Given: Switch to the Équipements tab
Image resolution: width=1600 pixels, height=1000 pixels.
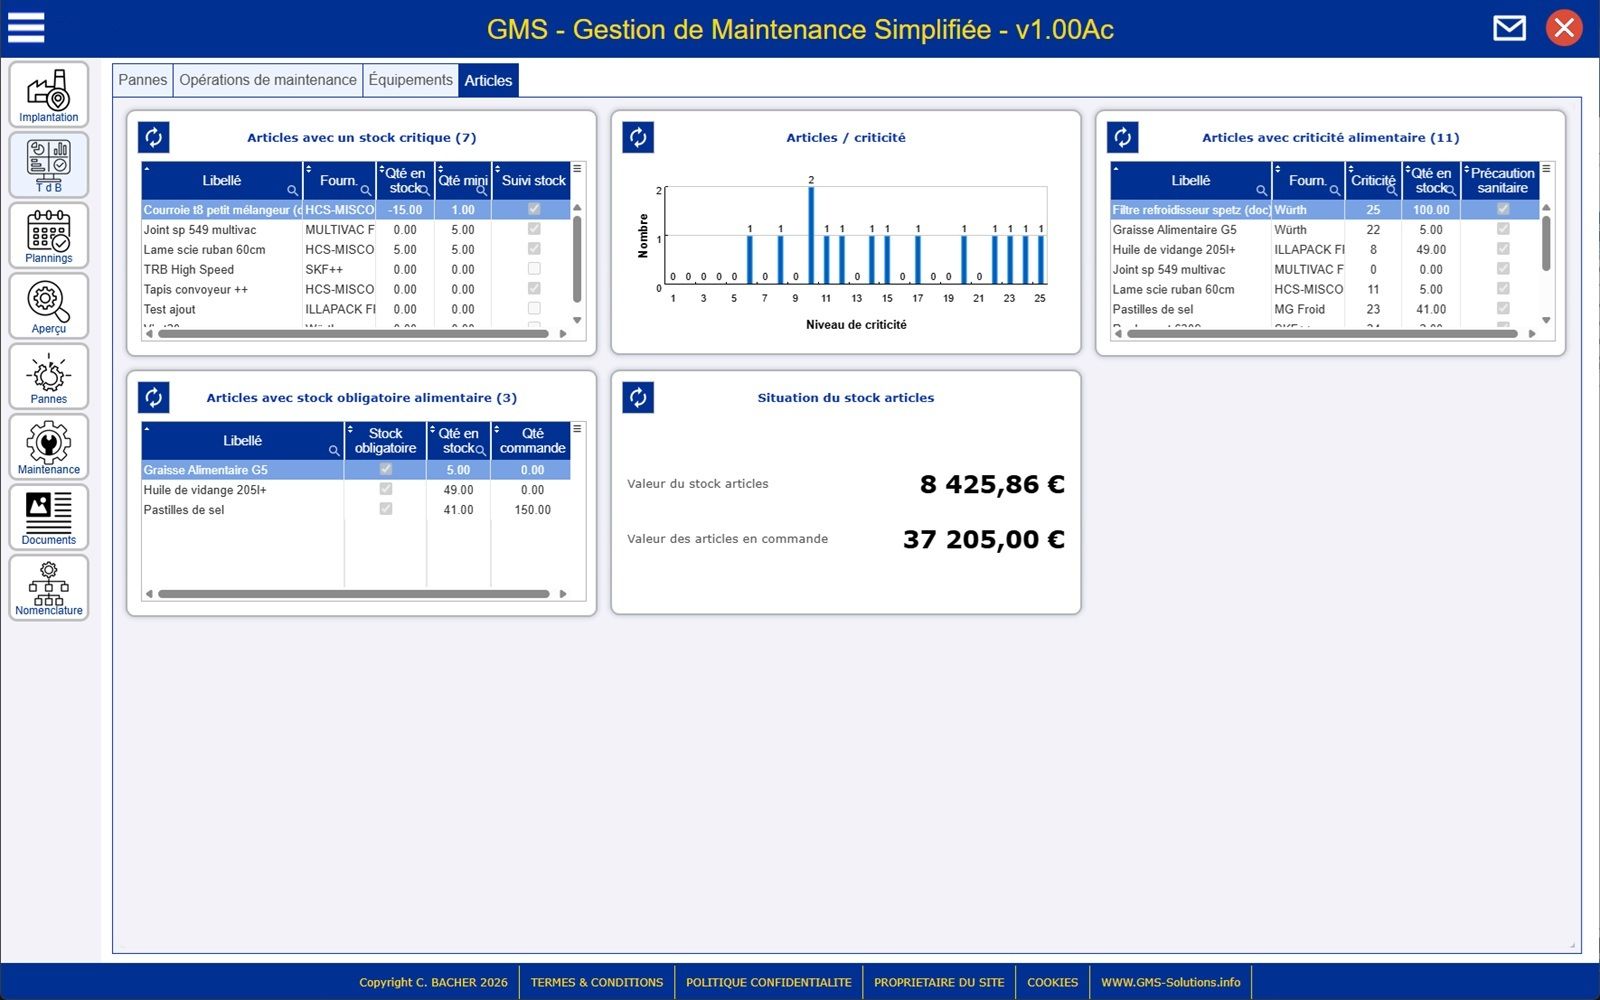Looking at the screenshot, I should [x=410, y=80].
